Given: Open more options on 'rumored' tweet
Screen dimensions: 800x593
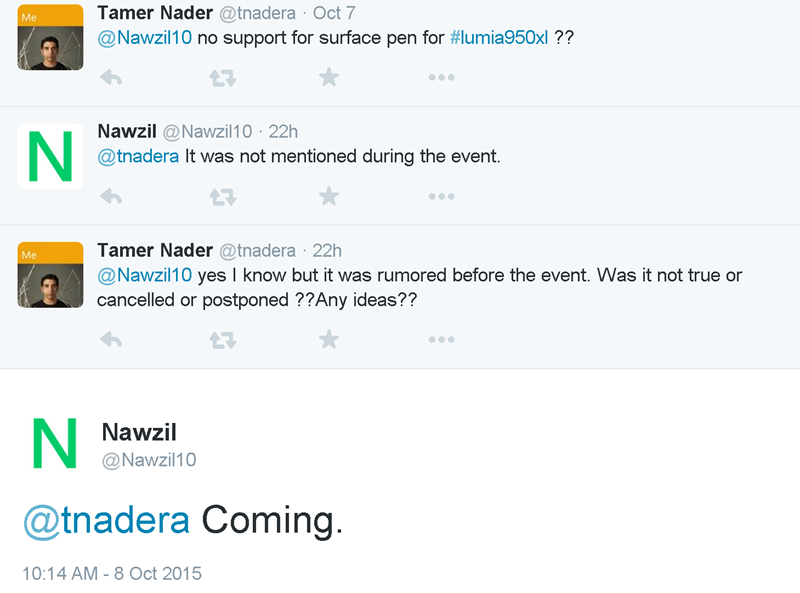Looking at the screenshot, I should tap(441, 340).
